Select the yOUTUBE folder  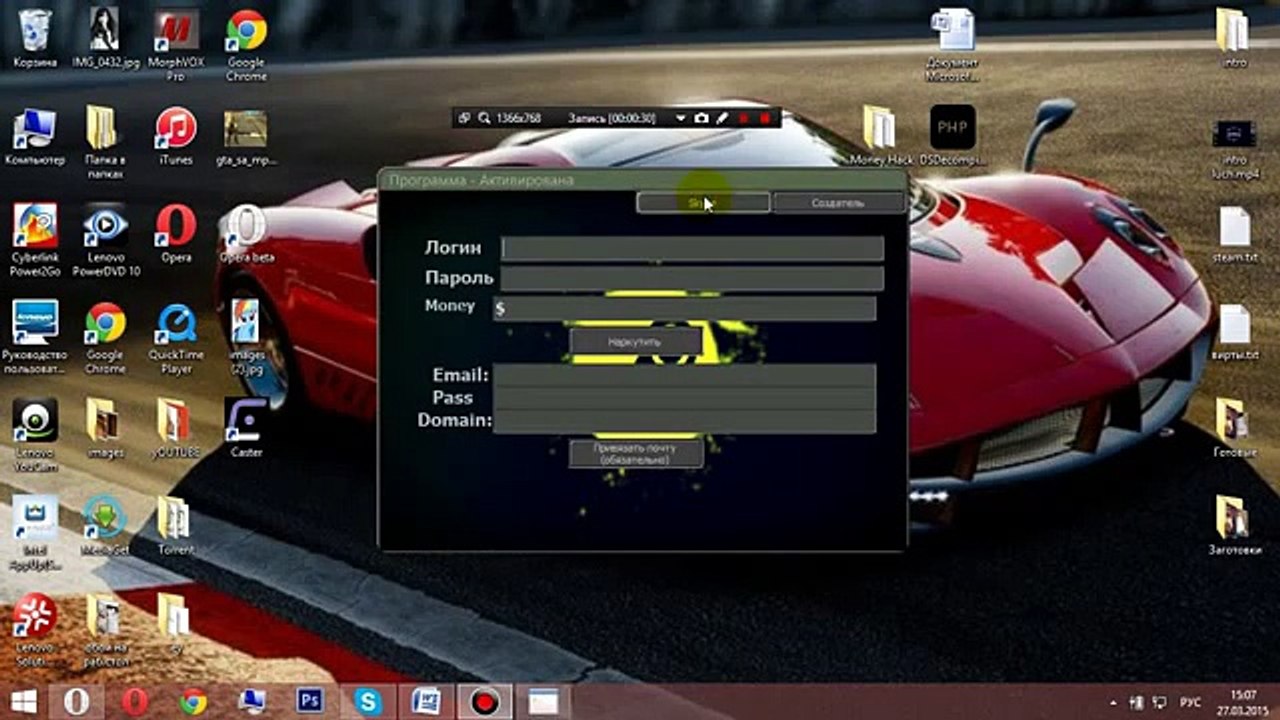[176, 428]
